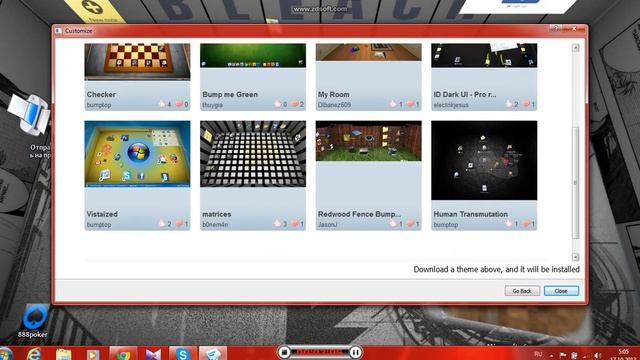Like the Human Transmutation theme
The image size is (640, 360).
click(x=509, y=224)
